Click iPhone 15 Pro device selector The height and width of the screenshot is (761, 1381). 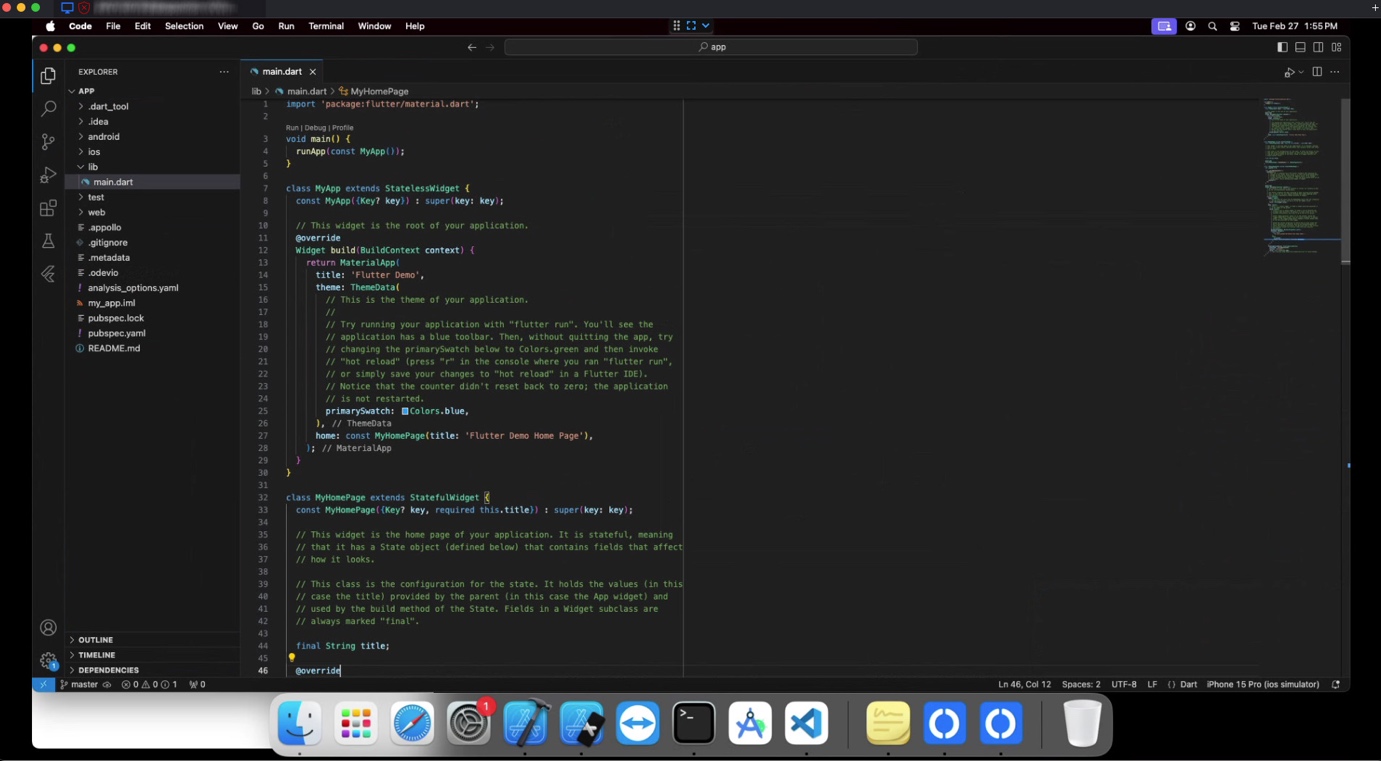point(1263,685)
